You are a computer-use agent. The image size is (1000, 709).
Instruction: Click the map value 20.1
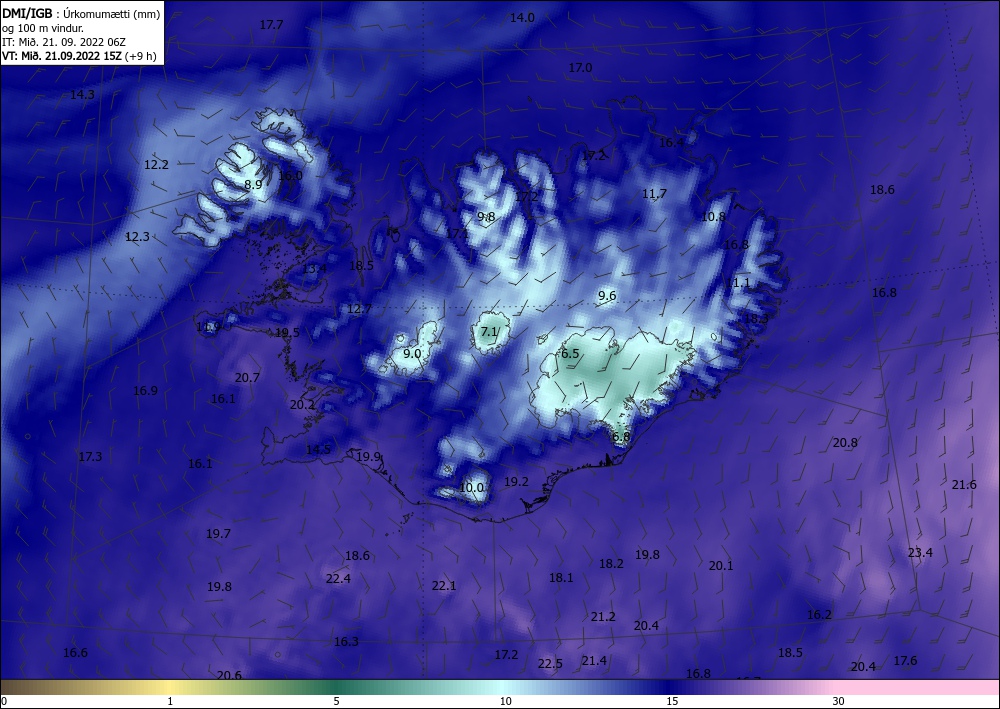pos(721,566)
